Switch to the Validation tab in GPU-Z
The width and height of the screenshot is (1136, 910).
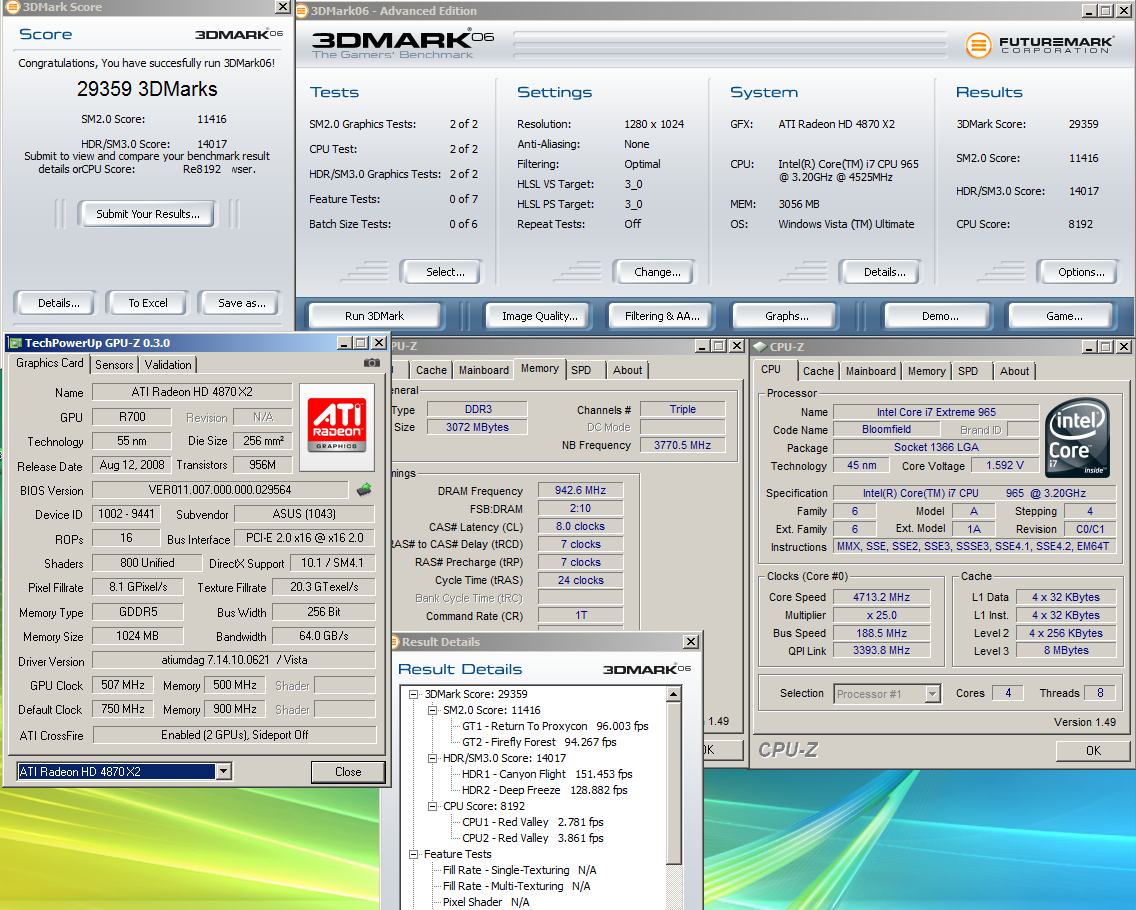coord(168,364)
